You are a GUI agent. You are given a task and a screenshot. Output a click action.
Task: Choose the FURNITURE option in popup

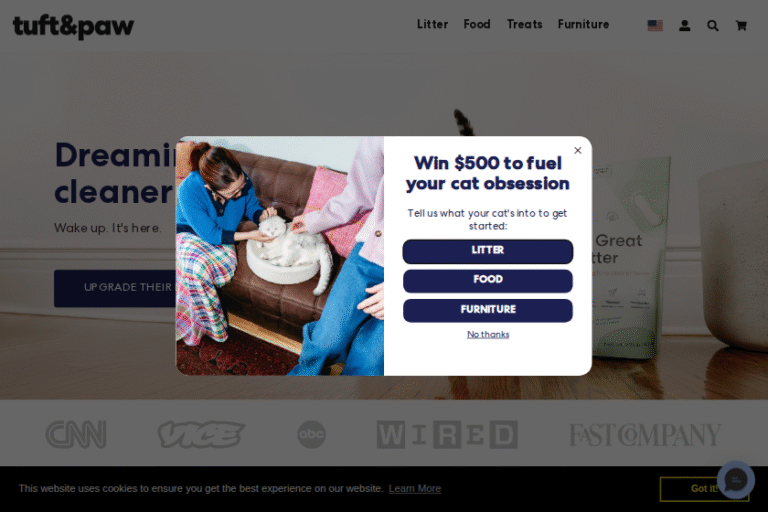488,311
